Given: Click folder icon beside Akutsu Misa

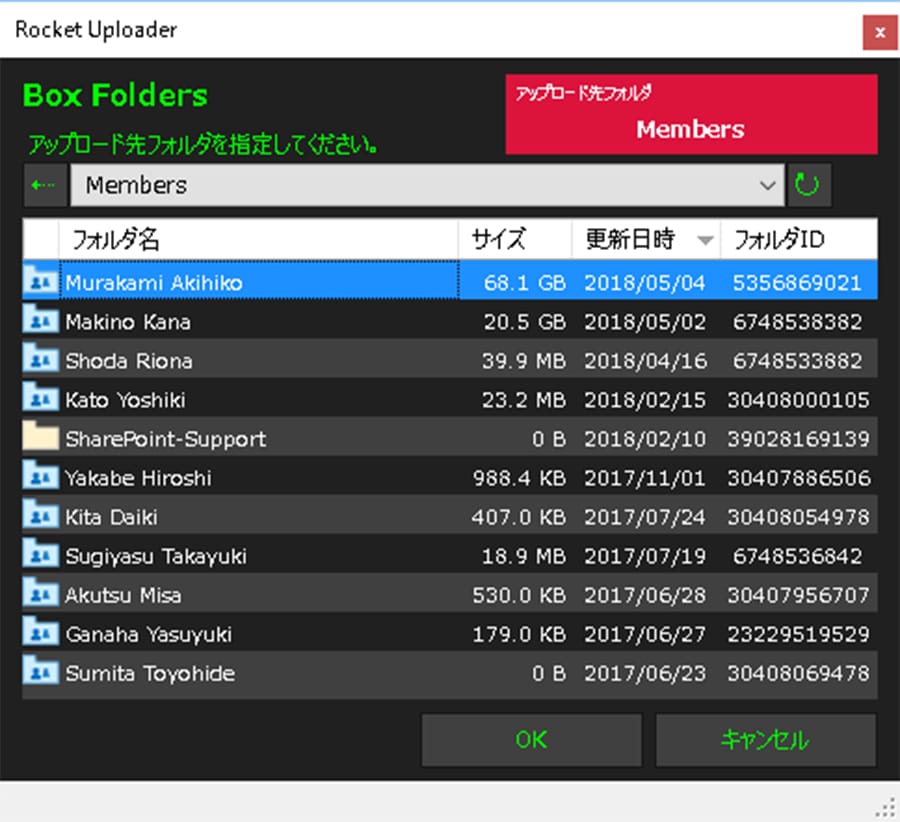Looking at the screenshot, I should coord(41,593).
